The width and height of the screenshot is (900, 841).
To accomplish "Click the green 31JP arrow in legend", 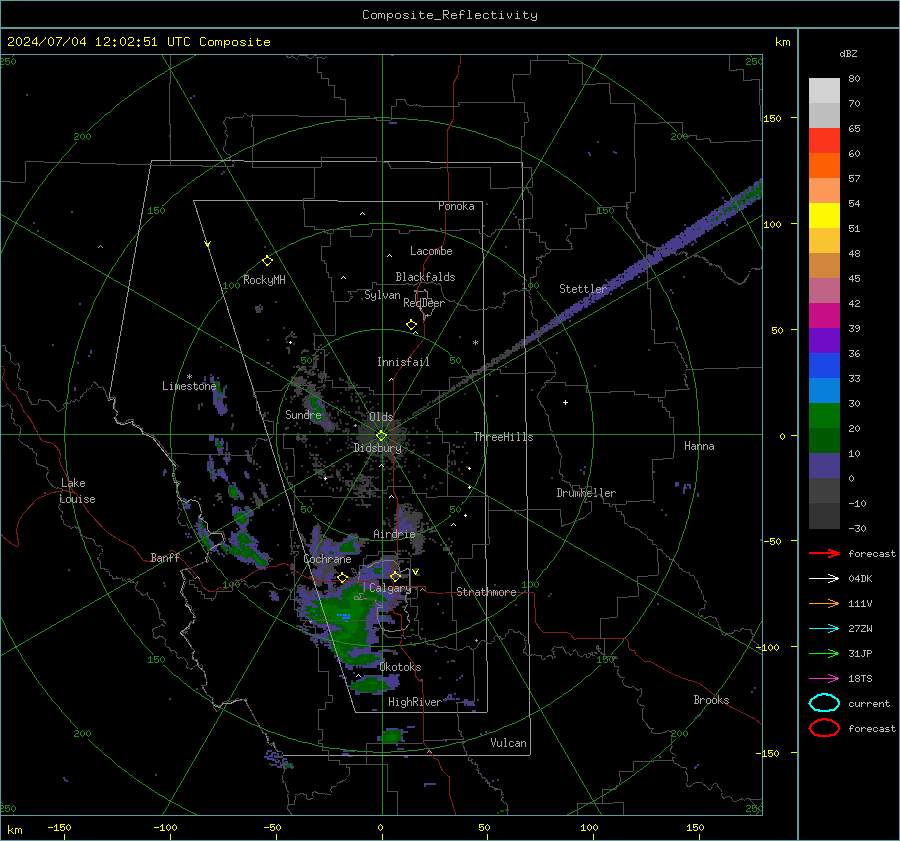I will point(824,653).
